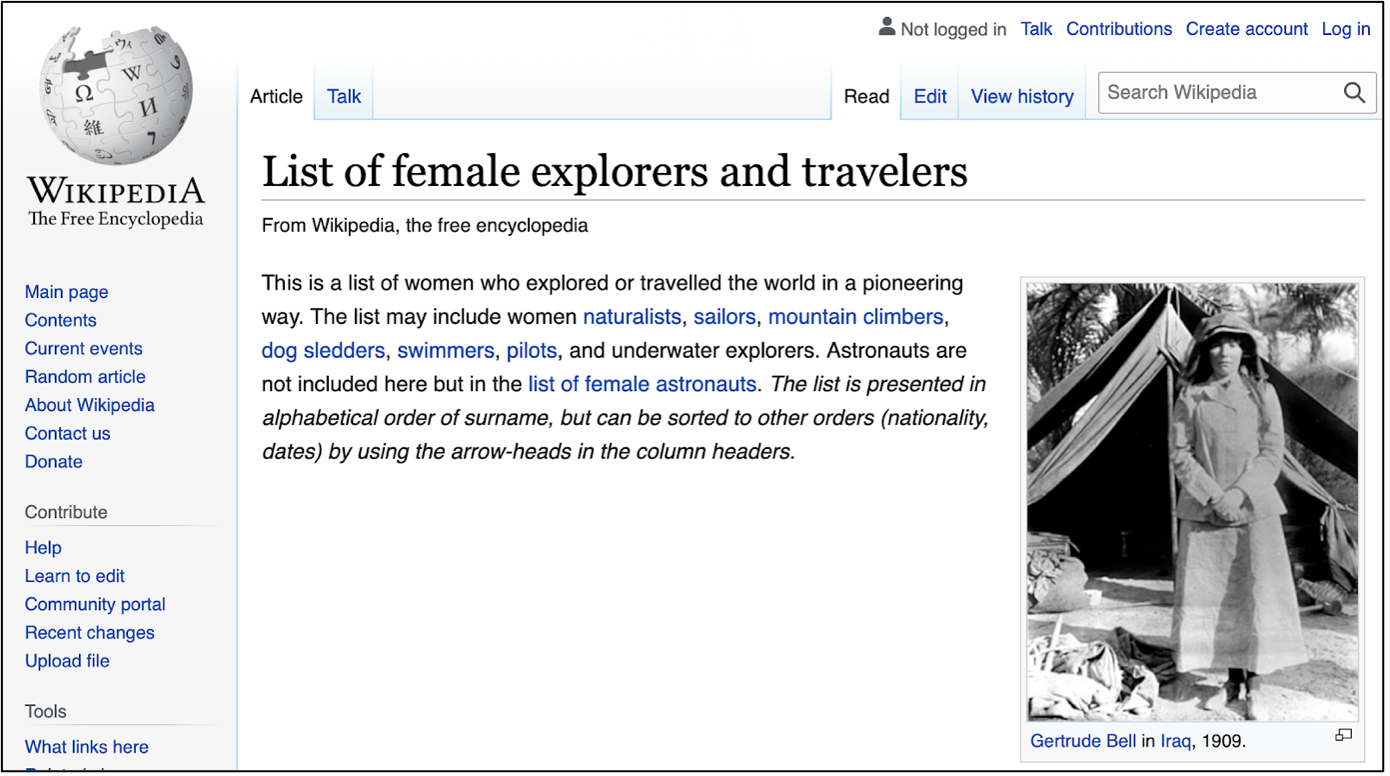Open the list of female astronauts link
This screenshot has height=776, width=1390.
642,384
